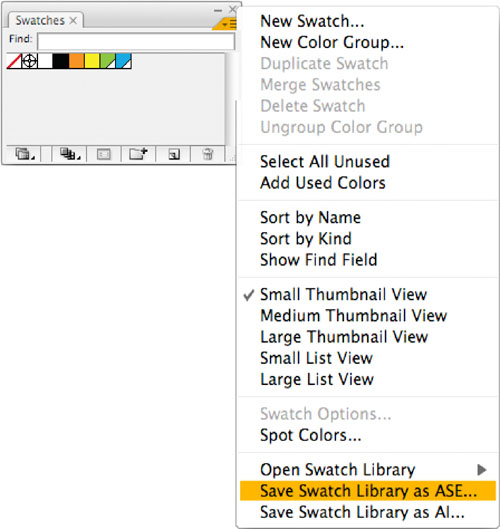Click Add Used Colors menu entry
500x529 pixels.
point(323,183)
